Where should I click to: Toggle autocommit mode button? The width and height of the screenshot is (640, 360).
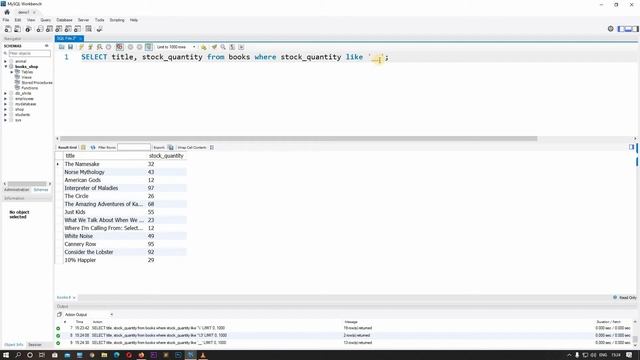[x=148, y=47]
